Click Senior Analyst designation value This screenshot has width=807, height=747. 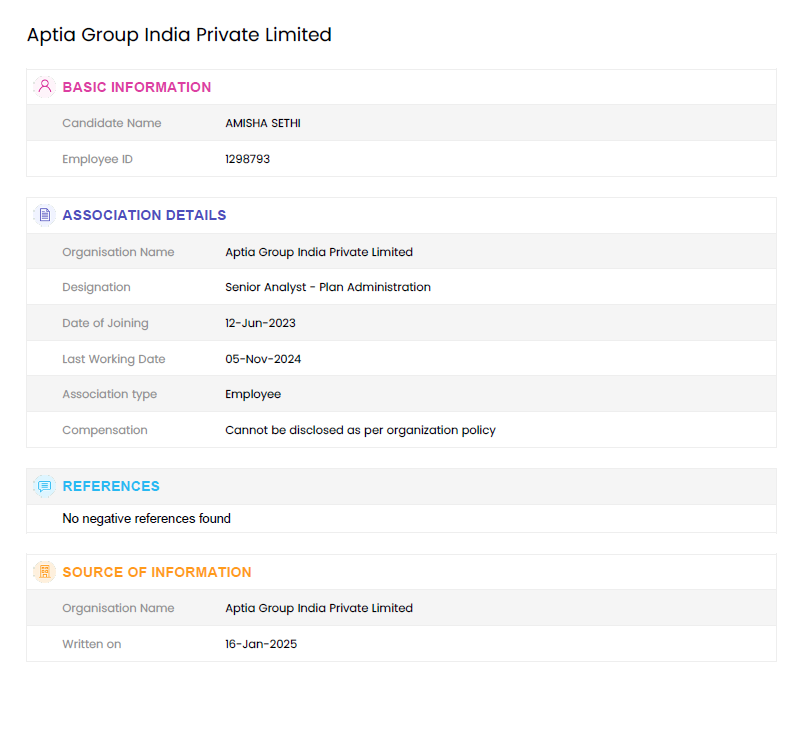328,287
